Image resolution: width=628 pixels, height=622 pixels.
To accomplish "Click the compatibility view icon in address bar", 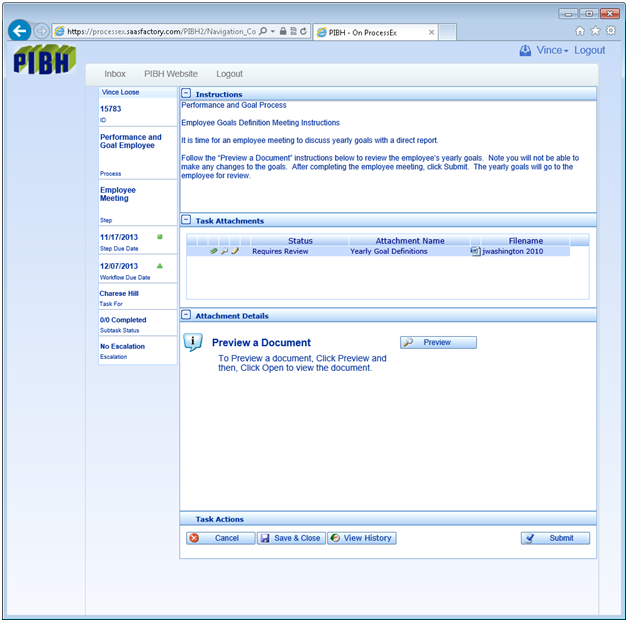I will pos(293,31).
